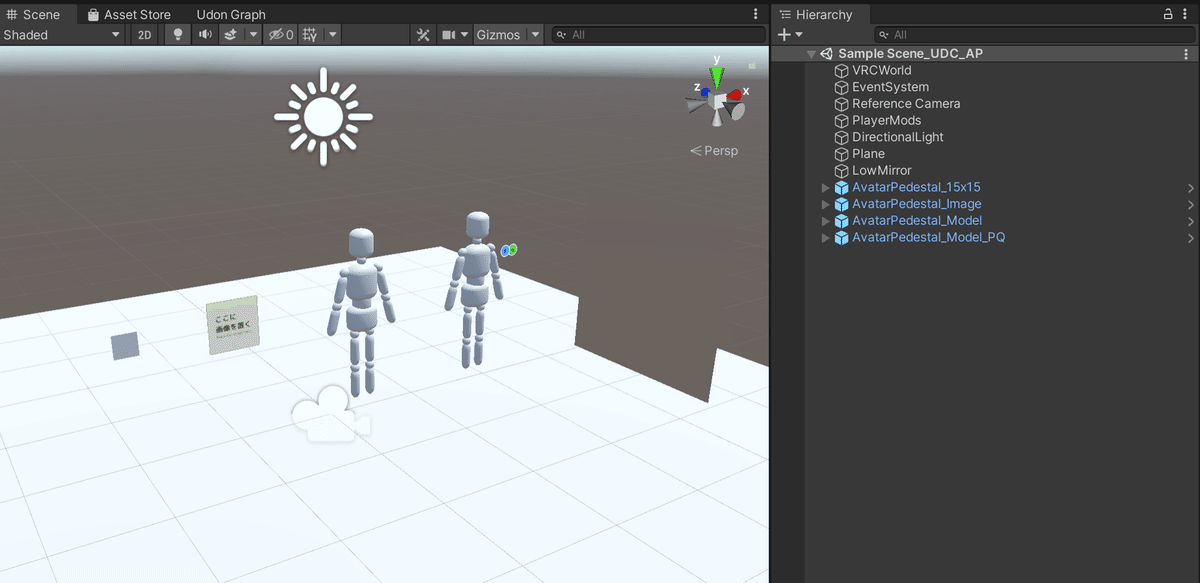Viewport: 1200px width, 583px height.
Task: Select the directional light sun gizmo
Action: point(323,116)
